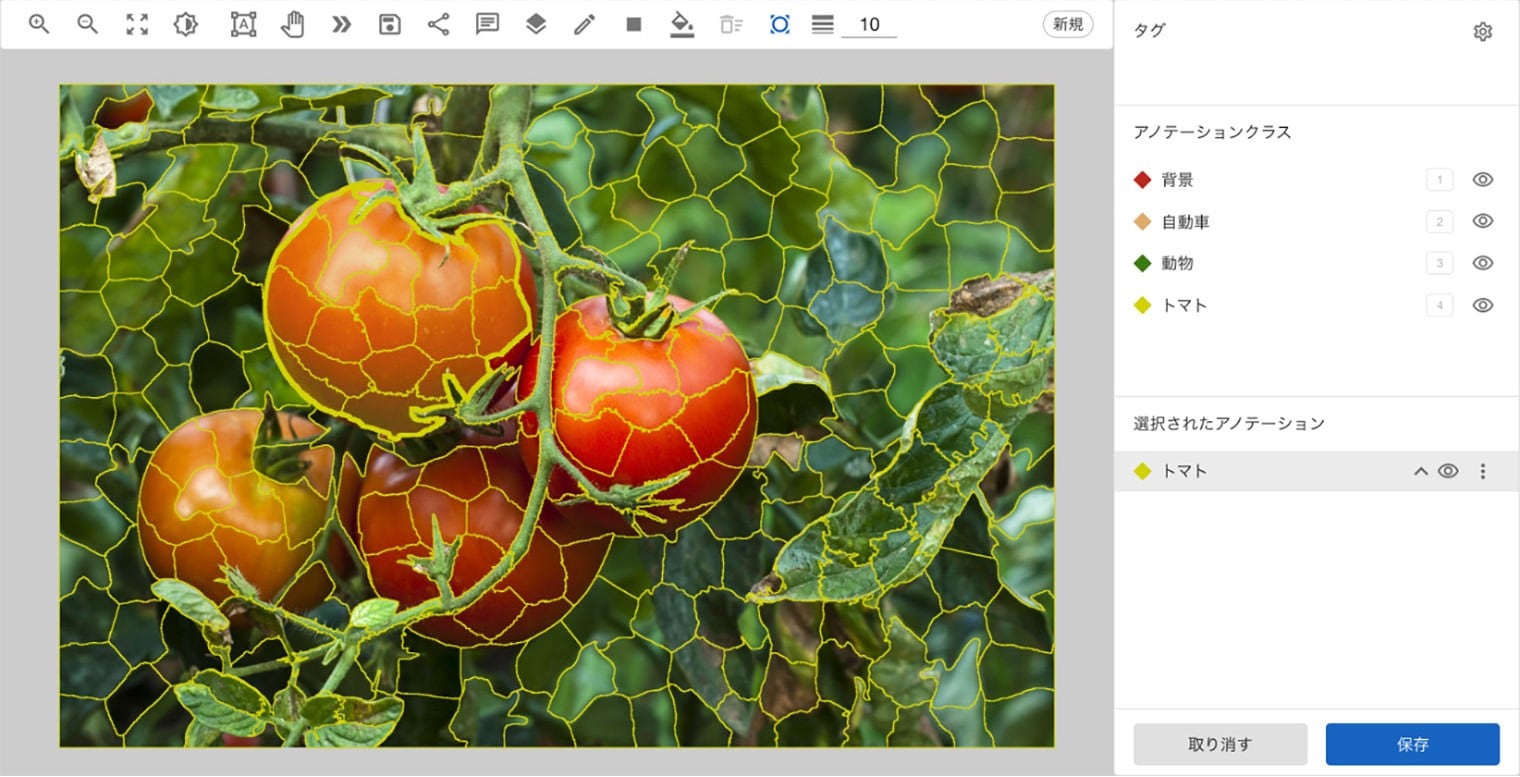Click the greyed delete list icon

click(x=731, y=24)
